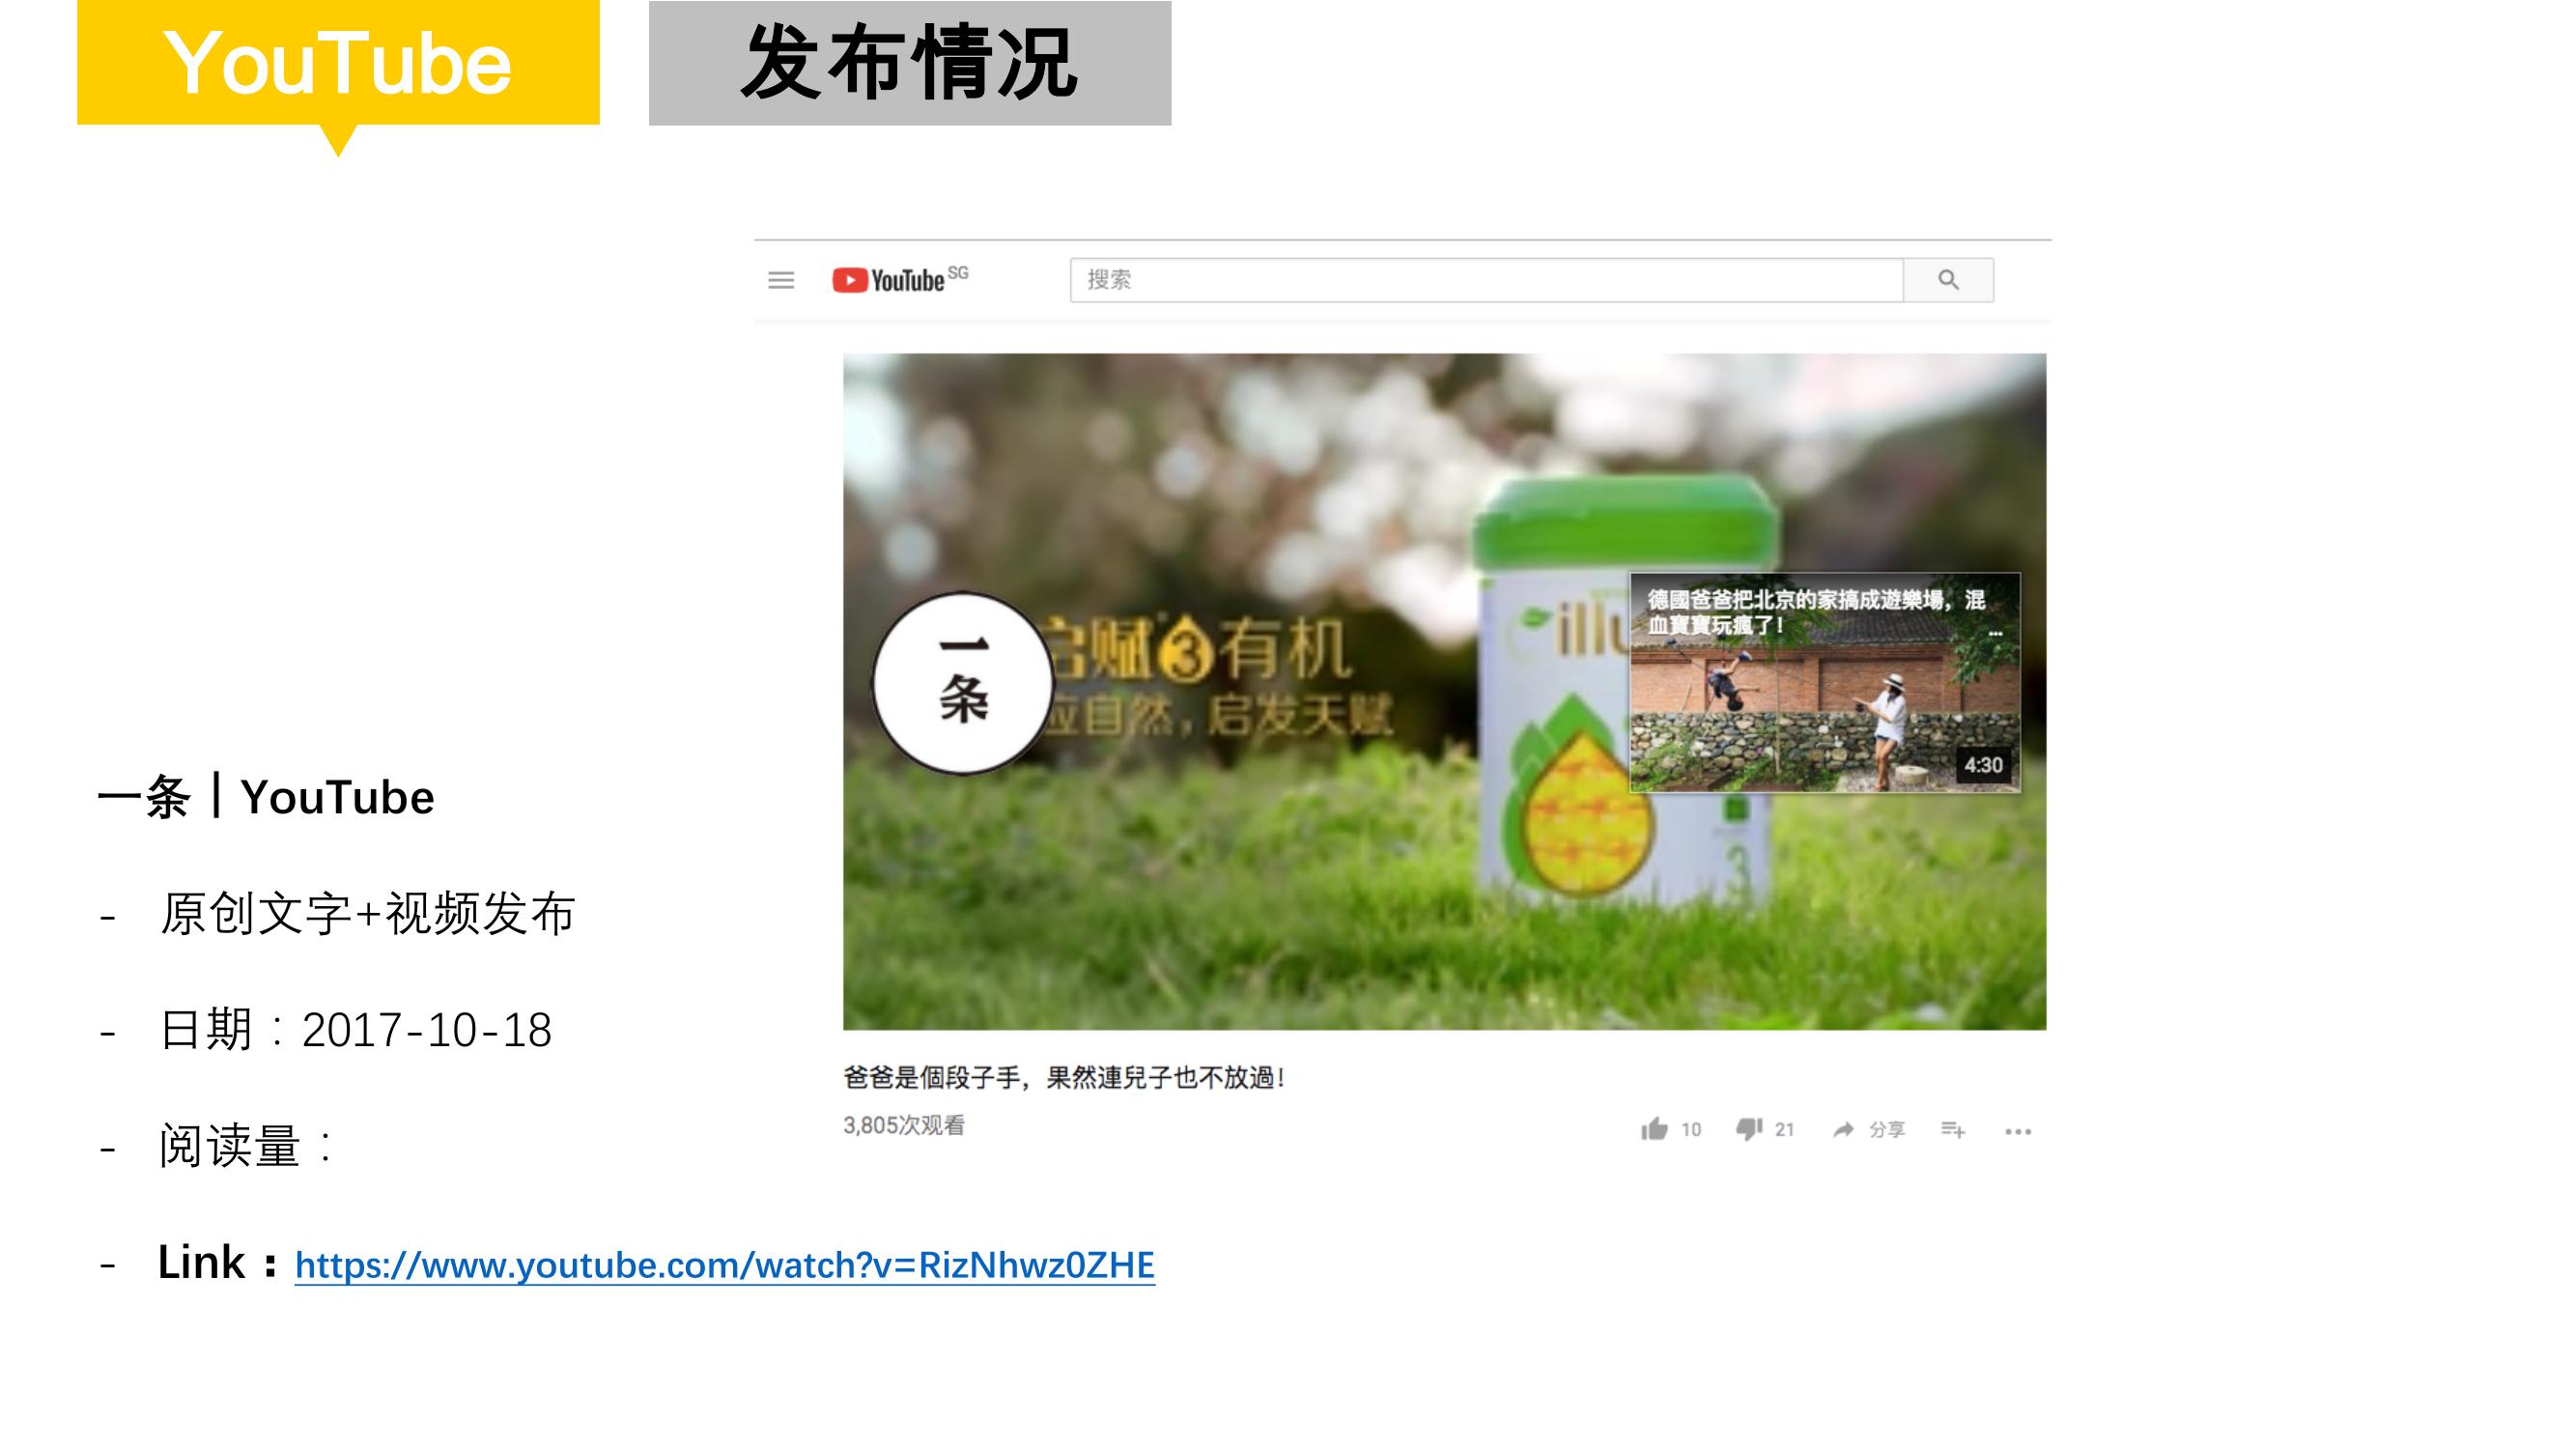This screenshot has width=2576, height=1449.
Task: Click the magnifier search button
Action: (x=1948, y=280)
